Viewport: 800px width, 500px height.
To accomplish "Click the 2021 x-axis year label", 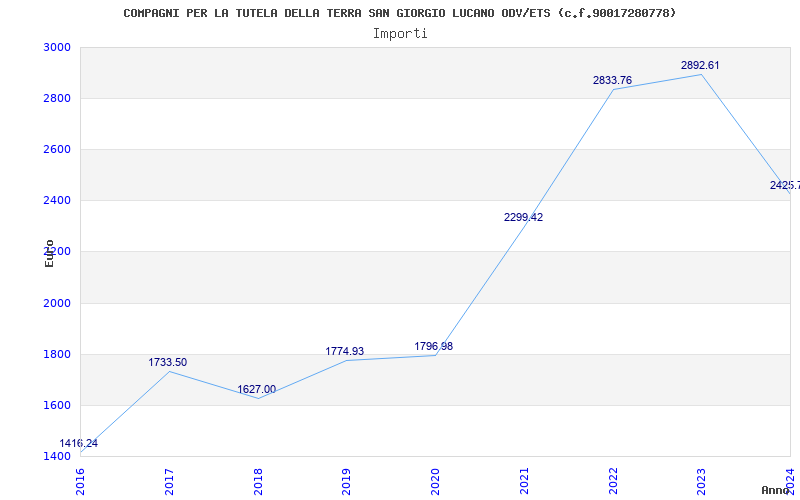I will coord(524,482).
